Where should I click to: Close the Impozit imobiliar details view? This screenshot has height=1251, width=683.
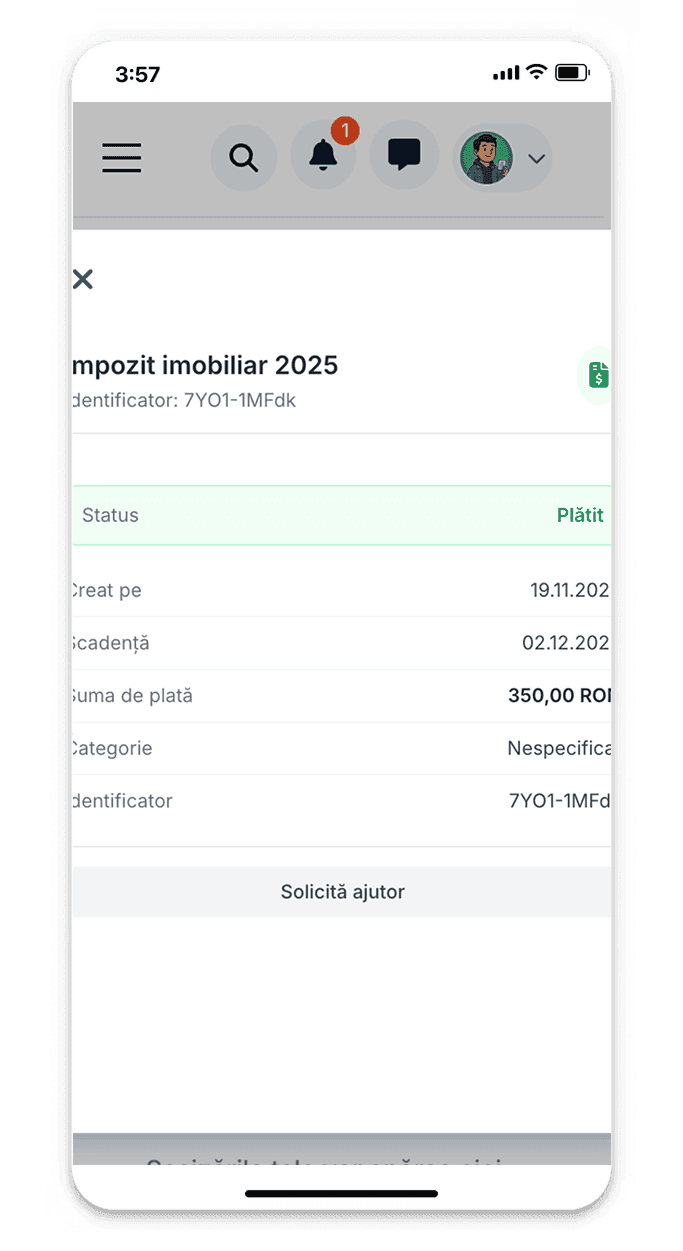(82, 279)
